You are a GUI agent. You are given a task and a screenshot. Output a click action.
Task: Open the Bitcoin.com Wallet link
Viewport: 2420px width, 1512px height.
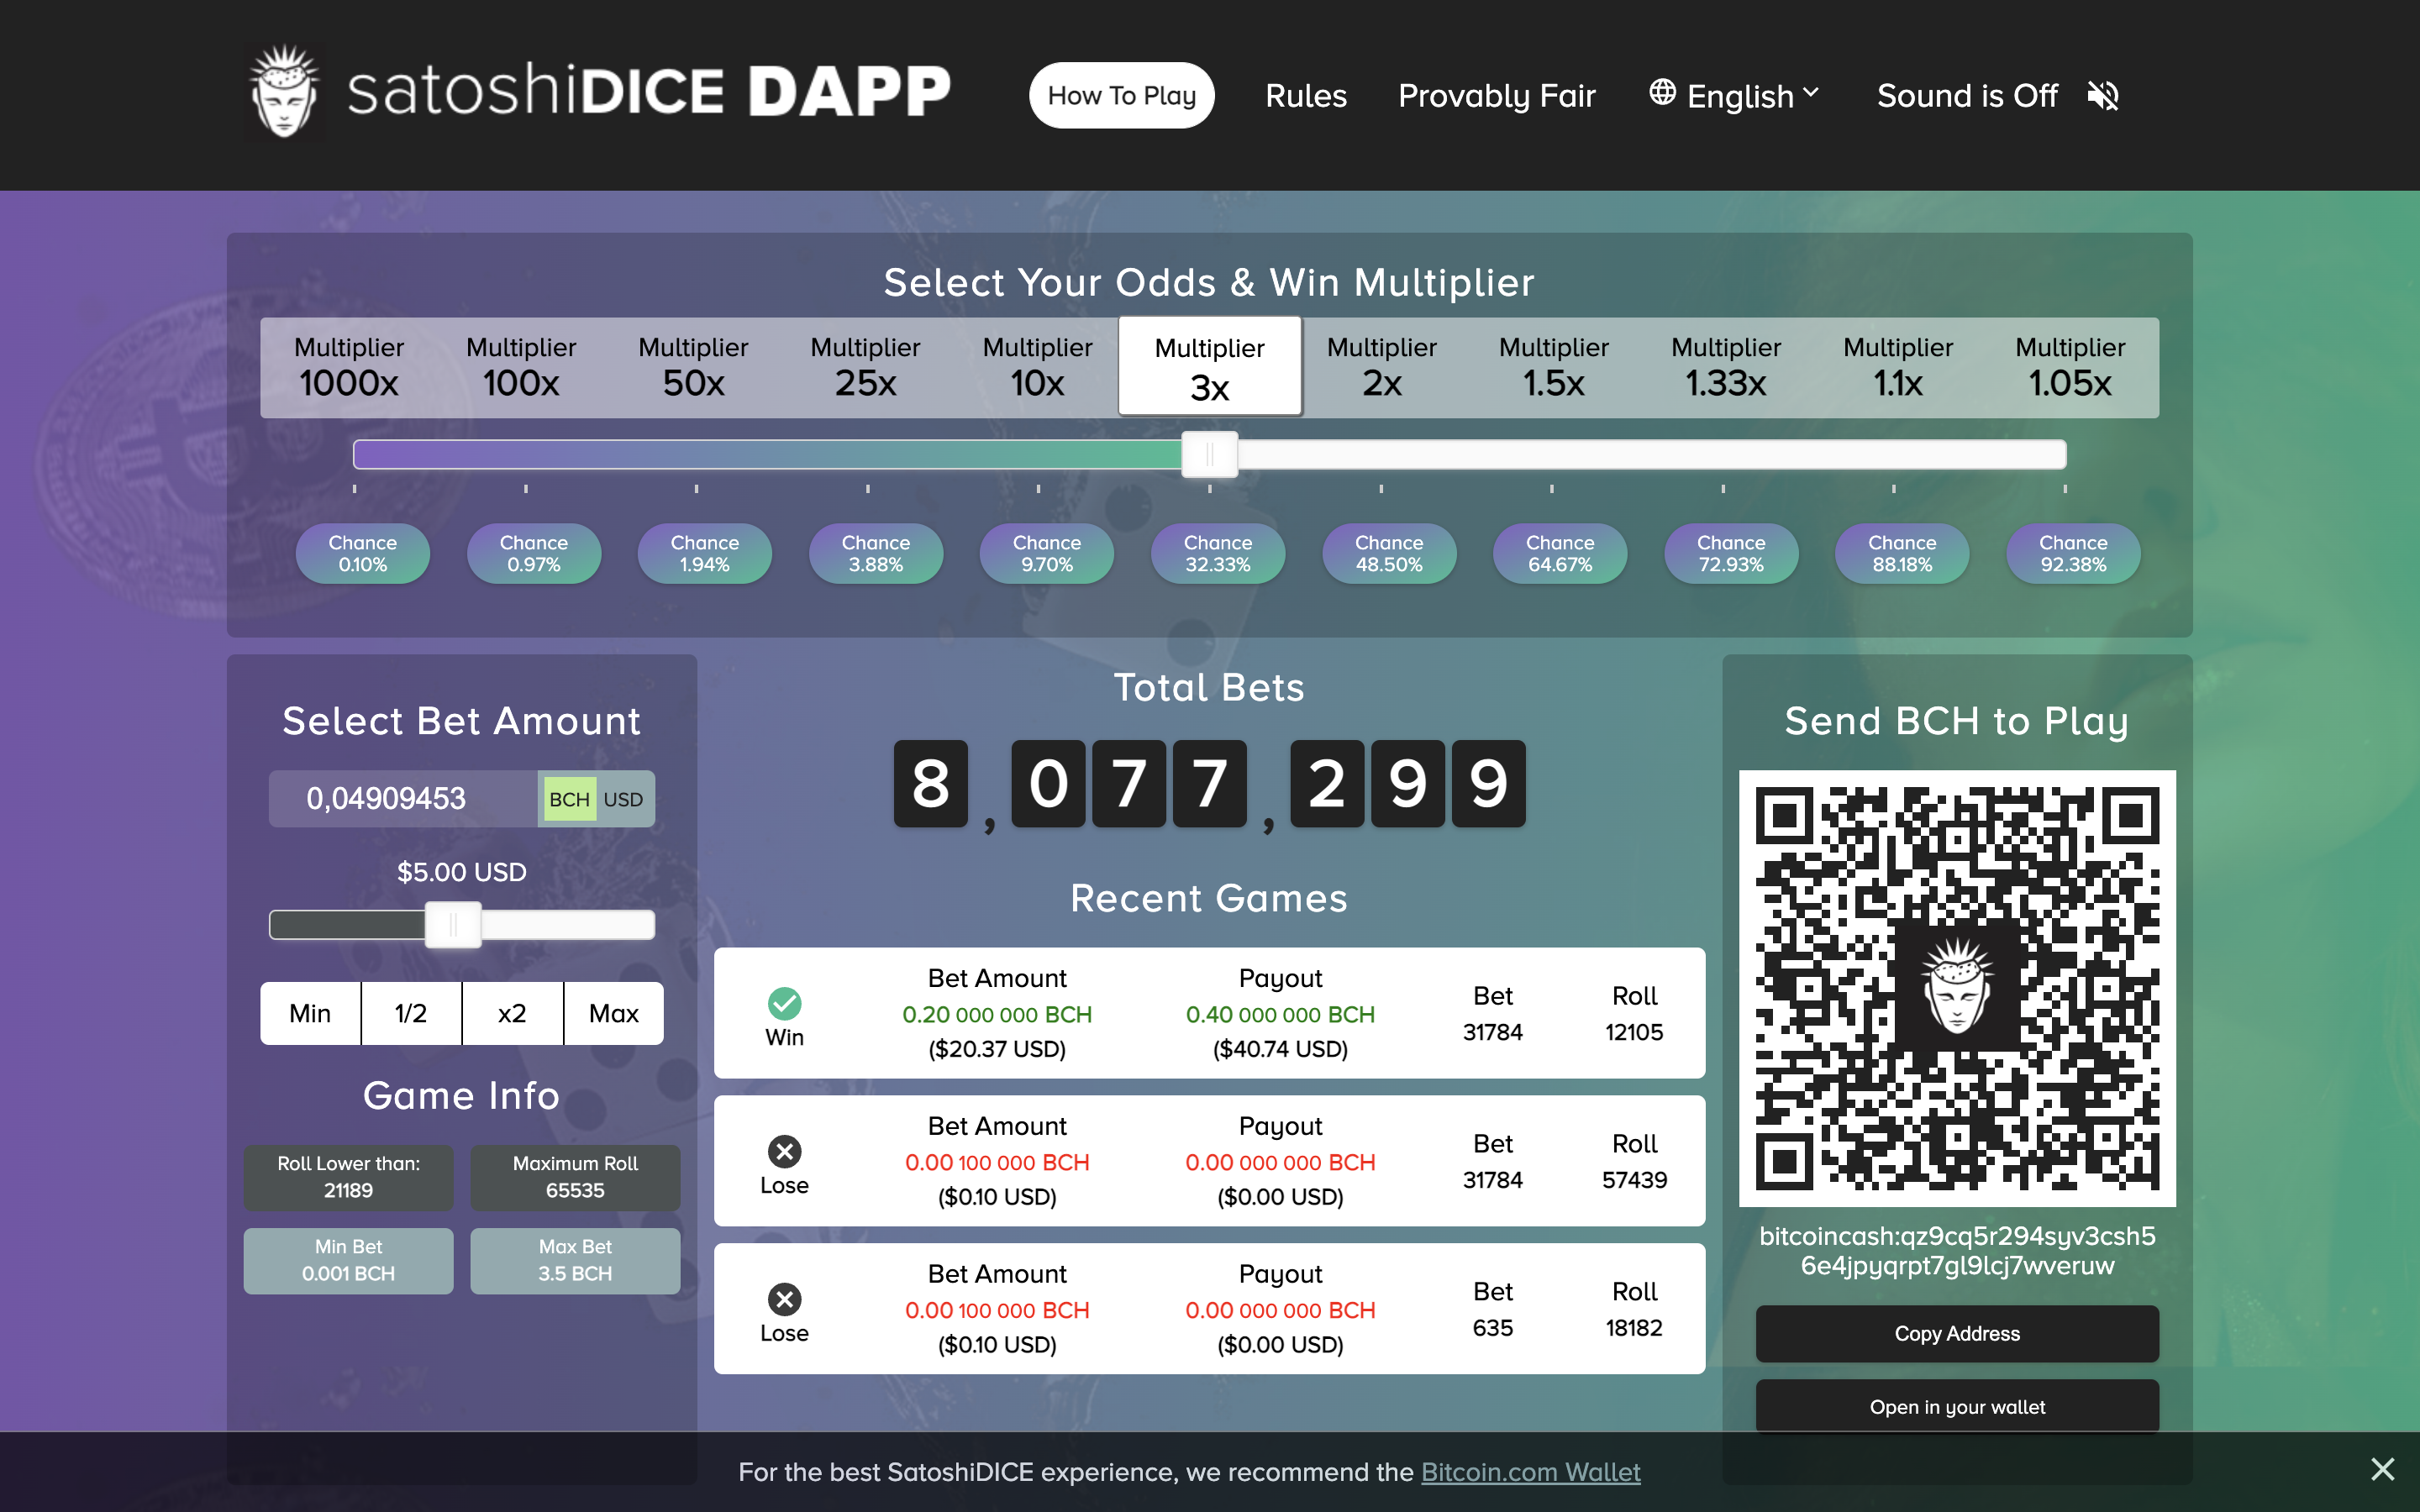tap(1530, 1472)
